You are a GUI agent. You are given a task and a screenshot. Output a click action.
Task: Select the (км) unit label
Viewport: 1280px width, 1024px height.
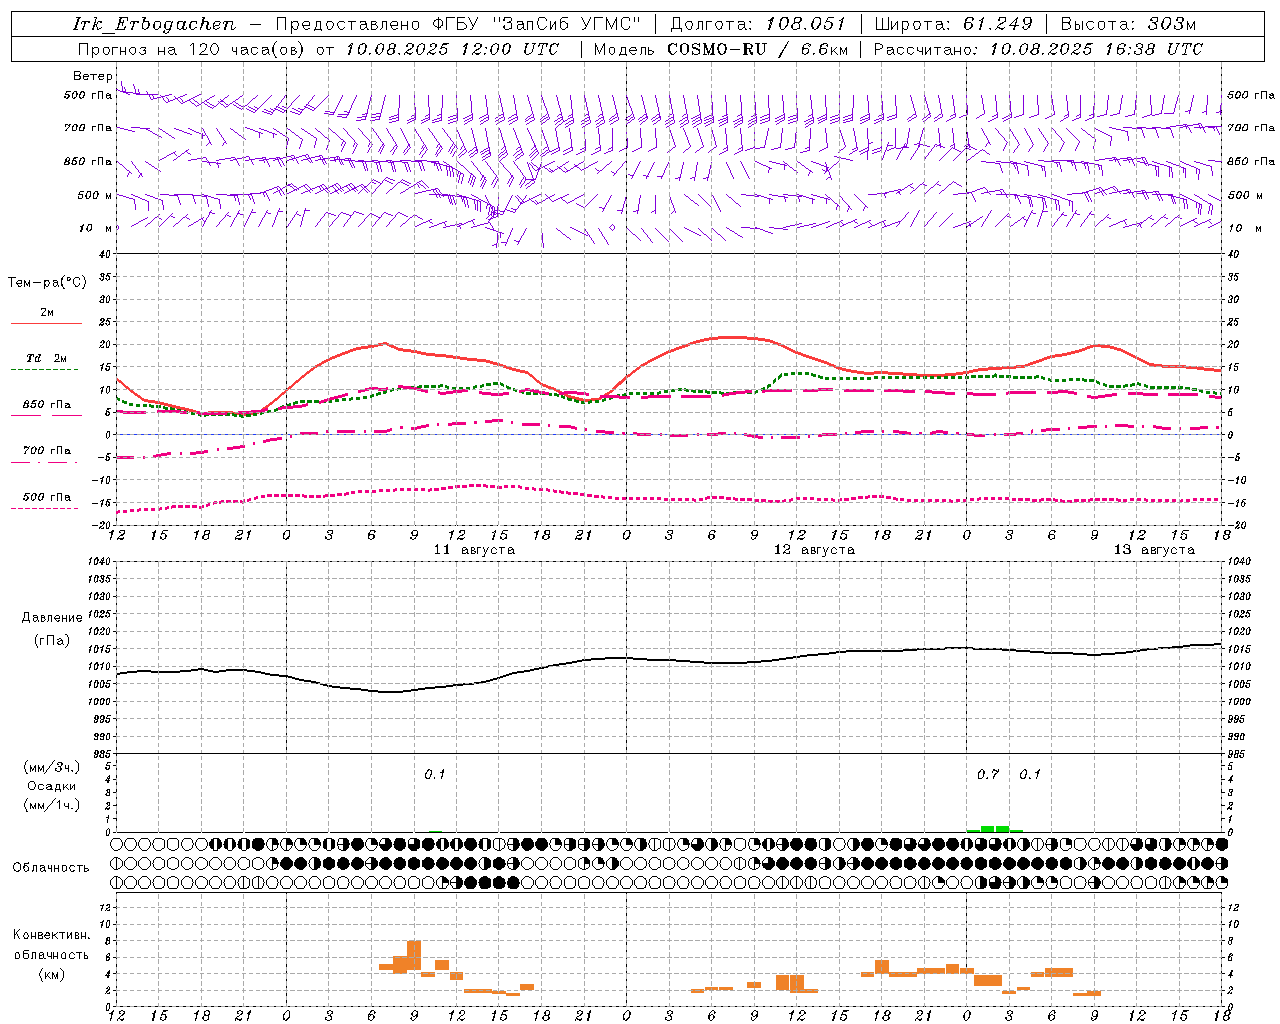coord(51,974)
